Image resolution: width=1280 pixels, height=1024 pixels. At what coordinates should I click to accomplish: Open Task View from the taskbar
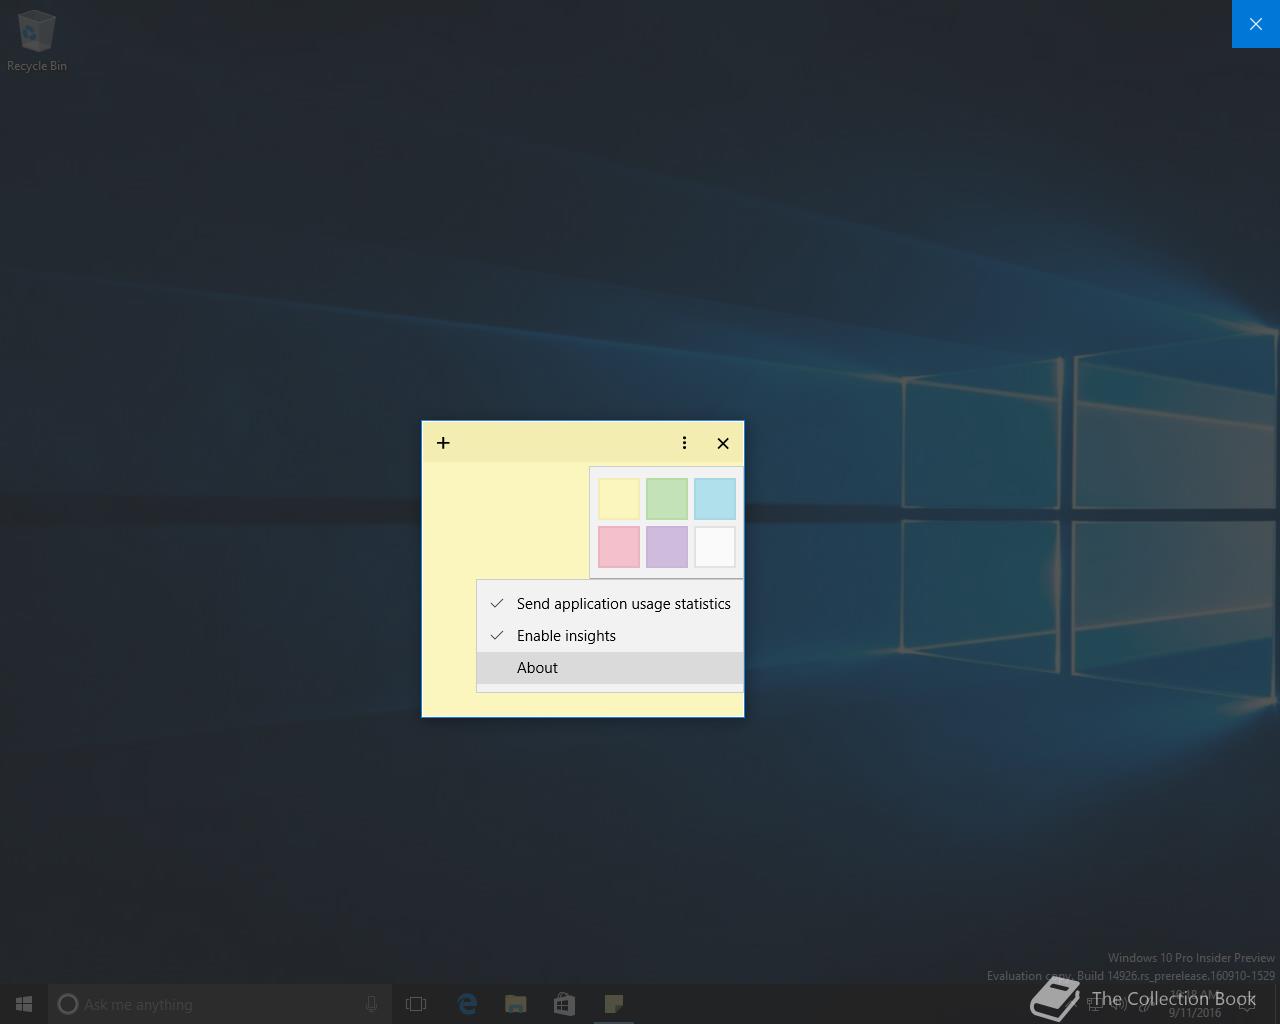pyautogui.click(x=416, y=1004)
